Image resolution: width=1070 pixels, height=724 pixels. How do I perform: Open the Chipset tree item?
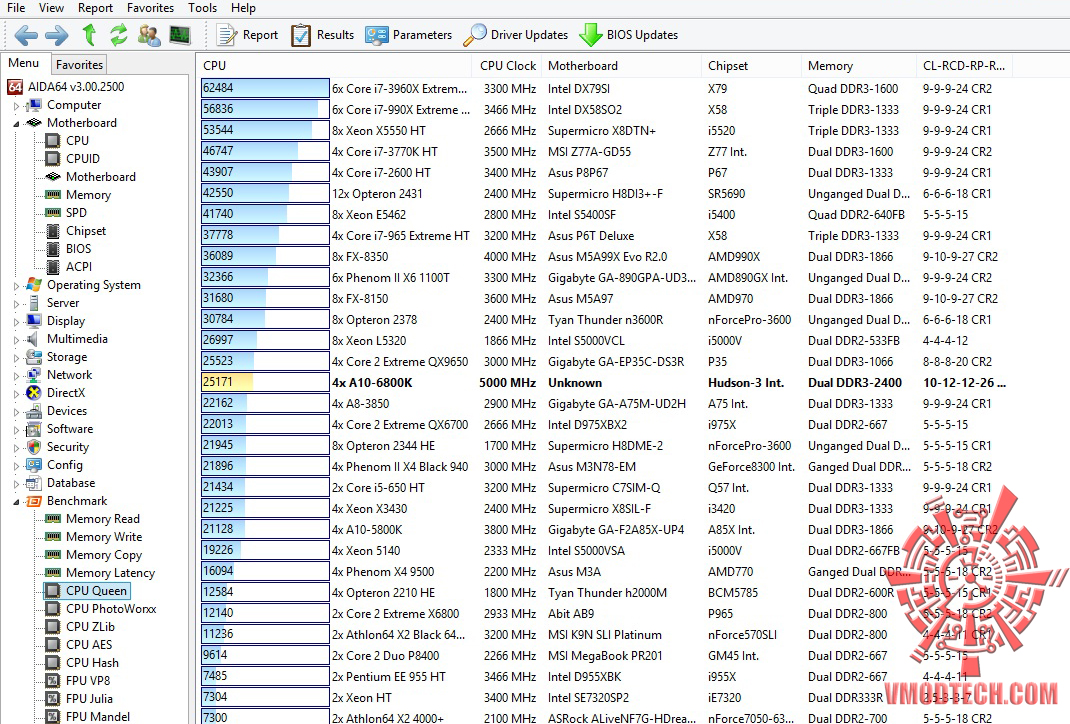point(86,231)
